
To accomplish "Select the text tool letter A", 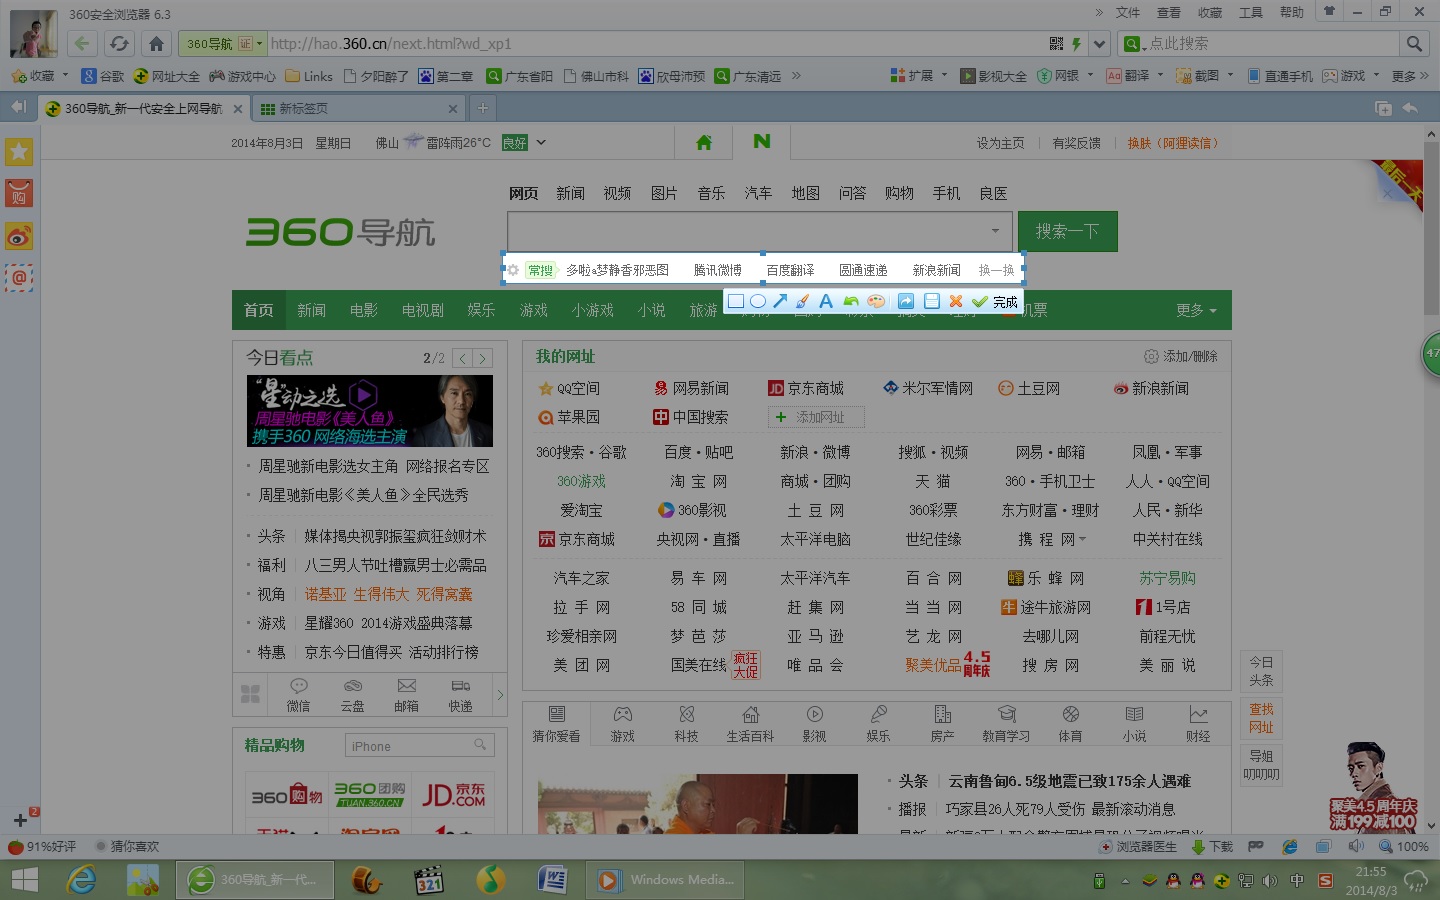I will pos(825,301).
